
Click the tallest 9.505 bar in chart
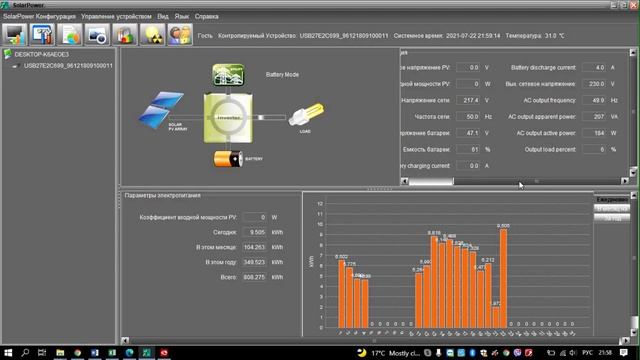[x=503, y=278]
